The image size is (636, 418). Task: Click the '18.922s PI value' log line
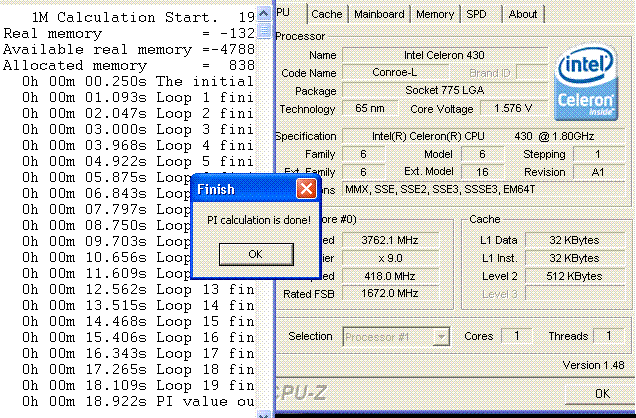138,401
